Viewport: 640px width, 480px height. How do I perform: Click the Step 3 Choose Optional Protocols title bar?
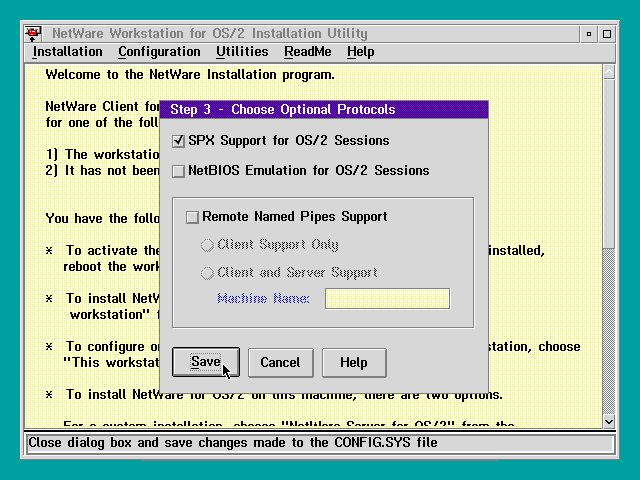(x=324, y=109)
